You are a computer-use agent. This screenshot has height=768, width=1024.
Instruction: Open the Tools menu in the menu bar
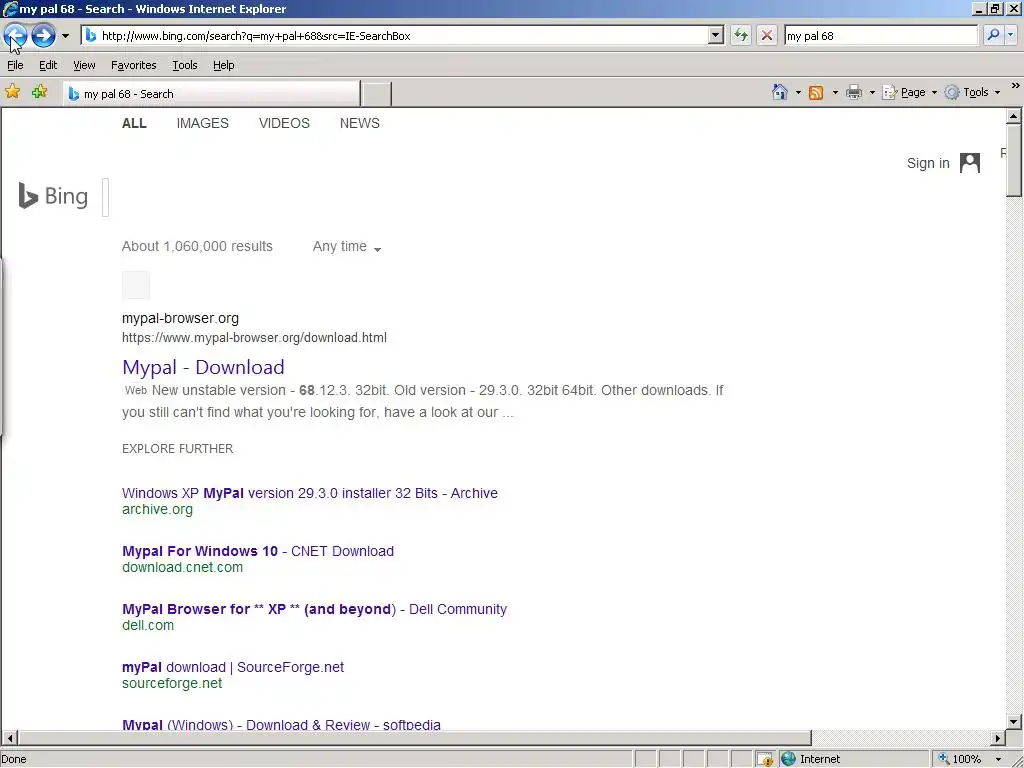185,65
